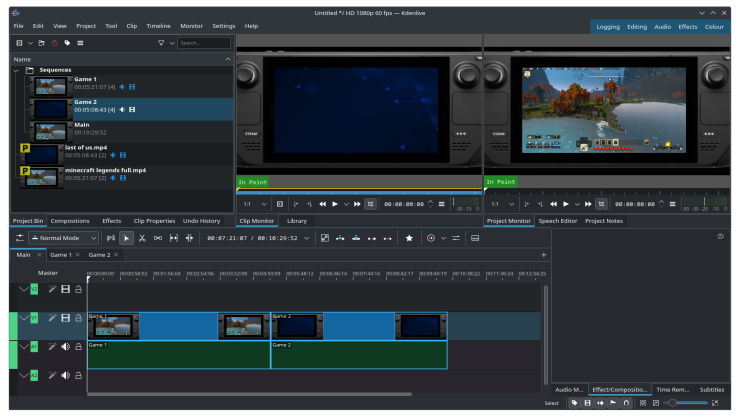Collapse the Sequences folder
The width and height of the screenshot is (740, 420).
tap(17, 71)
